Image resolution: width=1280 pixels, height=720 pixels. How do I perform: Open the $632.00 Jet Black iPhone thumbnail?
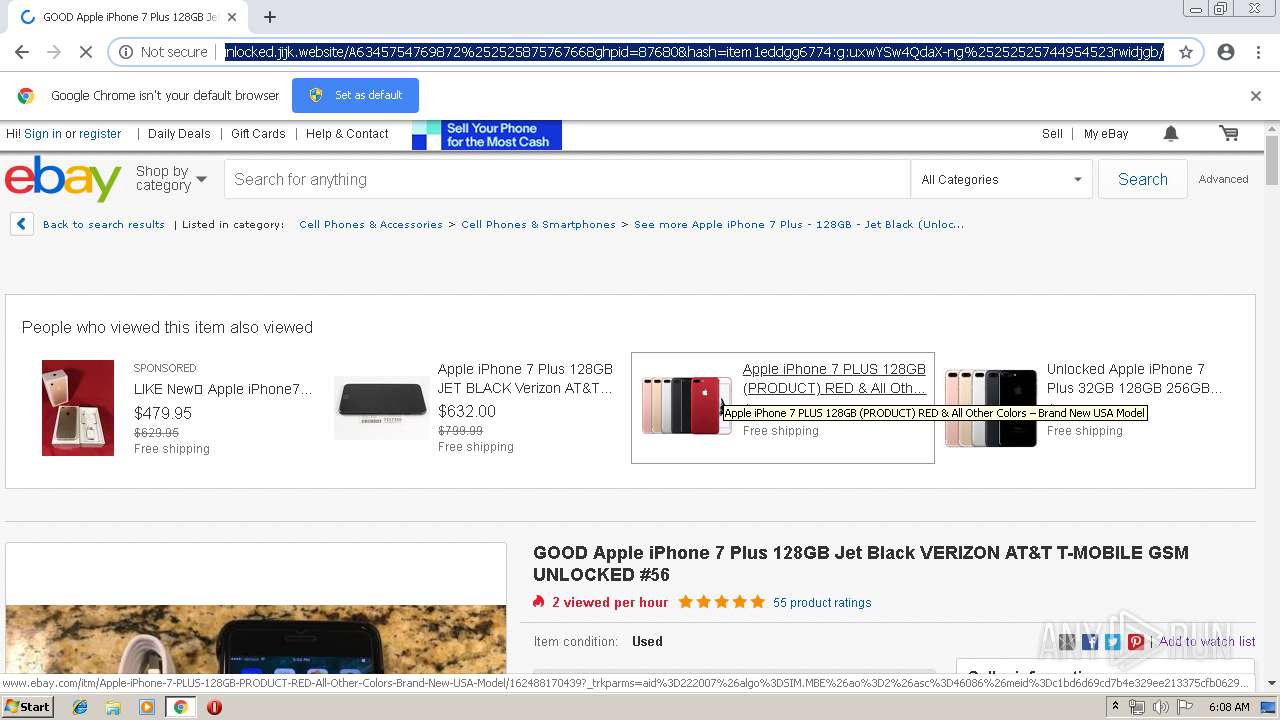382,408
